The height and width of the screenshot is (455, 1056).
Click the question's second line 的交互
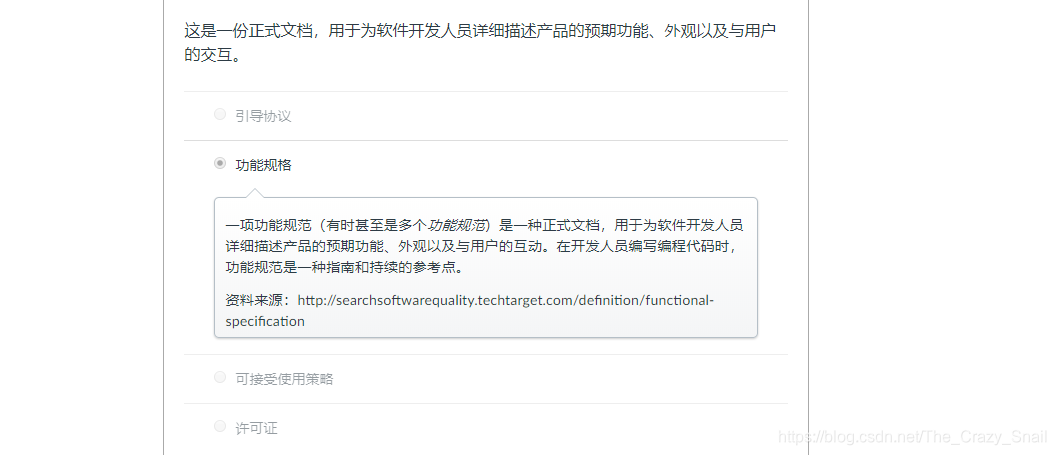[213, 55]
